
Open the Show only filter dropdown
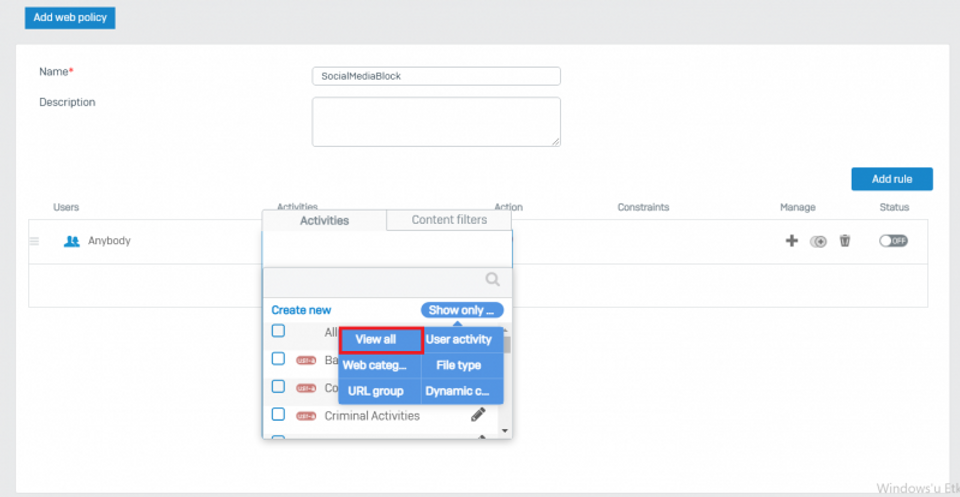(x=461, y=310)
